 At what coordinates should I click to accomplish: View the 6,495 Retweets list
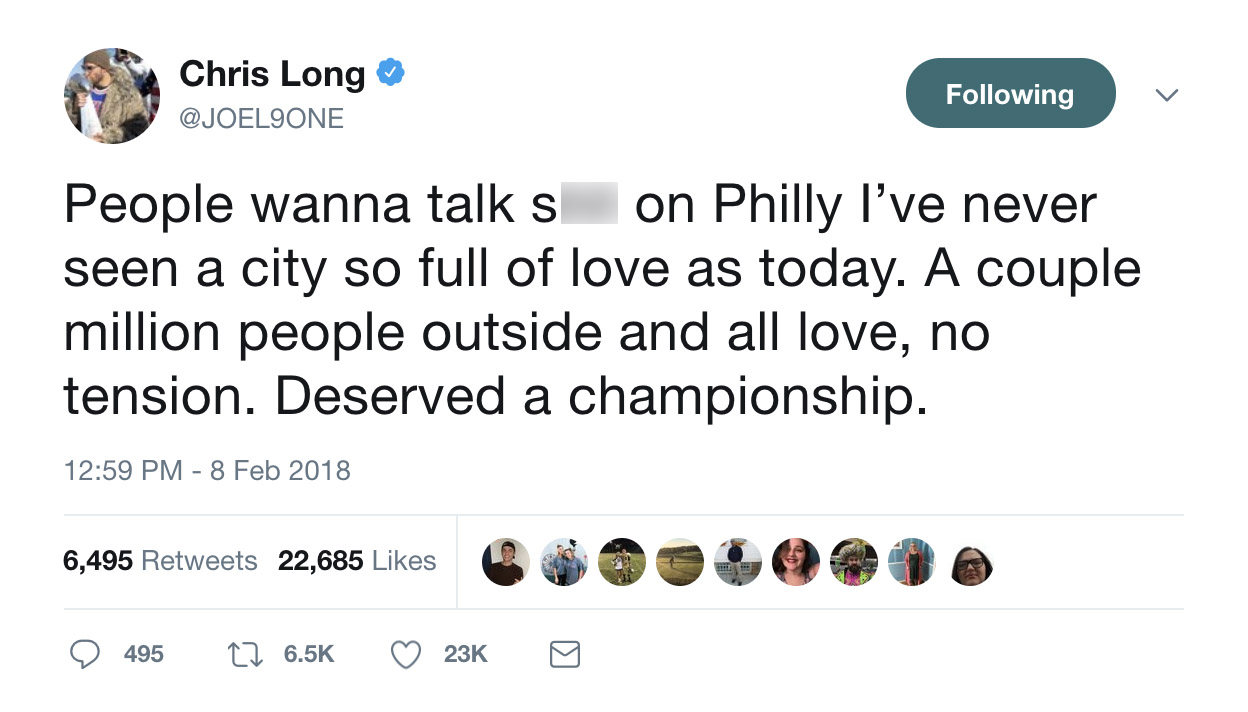(160, 561)
